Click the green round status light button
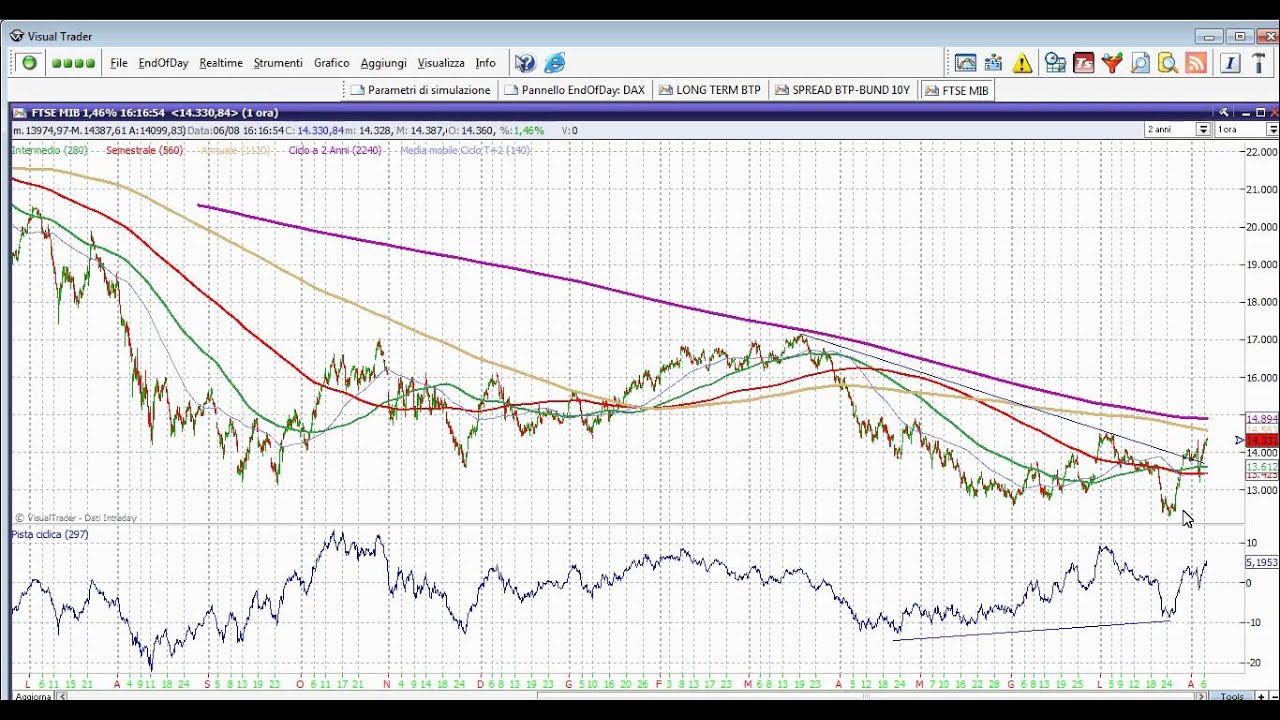 click(x=29, y=63)
